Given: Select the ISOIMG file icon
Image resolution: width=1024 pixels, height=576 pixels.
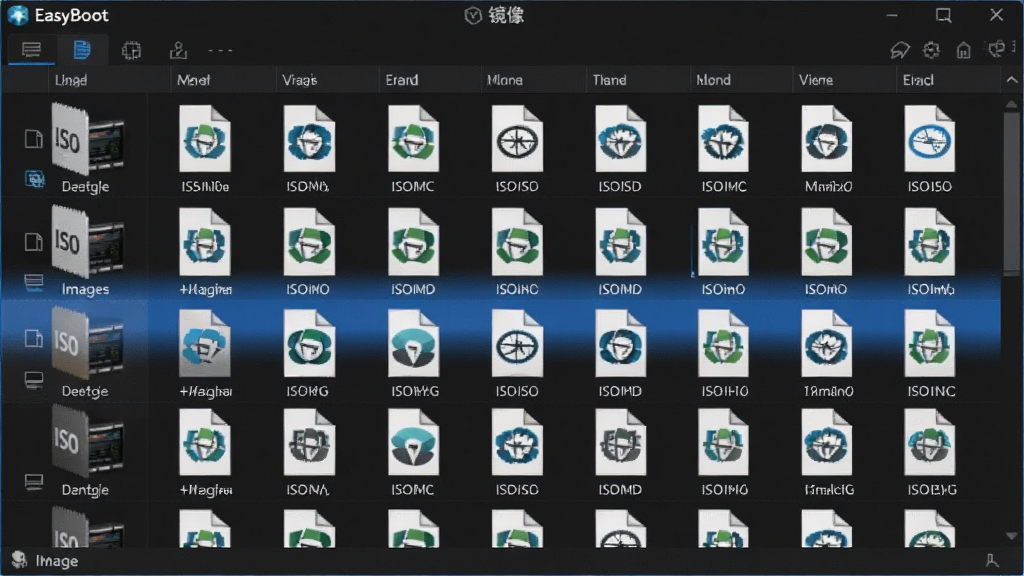Looking at the screenshot, I should click(724, 442).
